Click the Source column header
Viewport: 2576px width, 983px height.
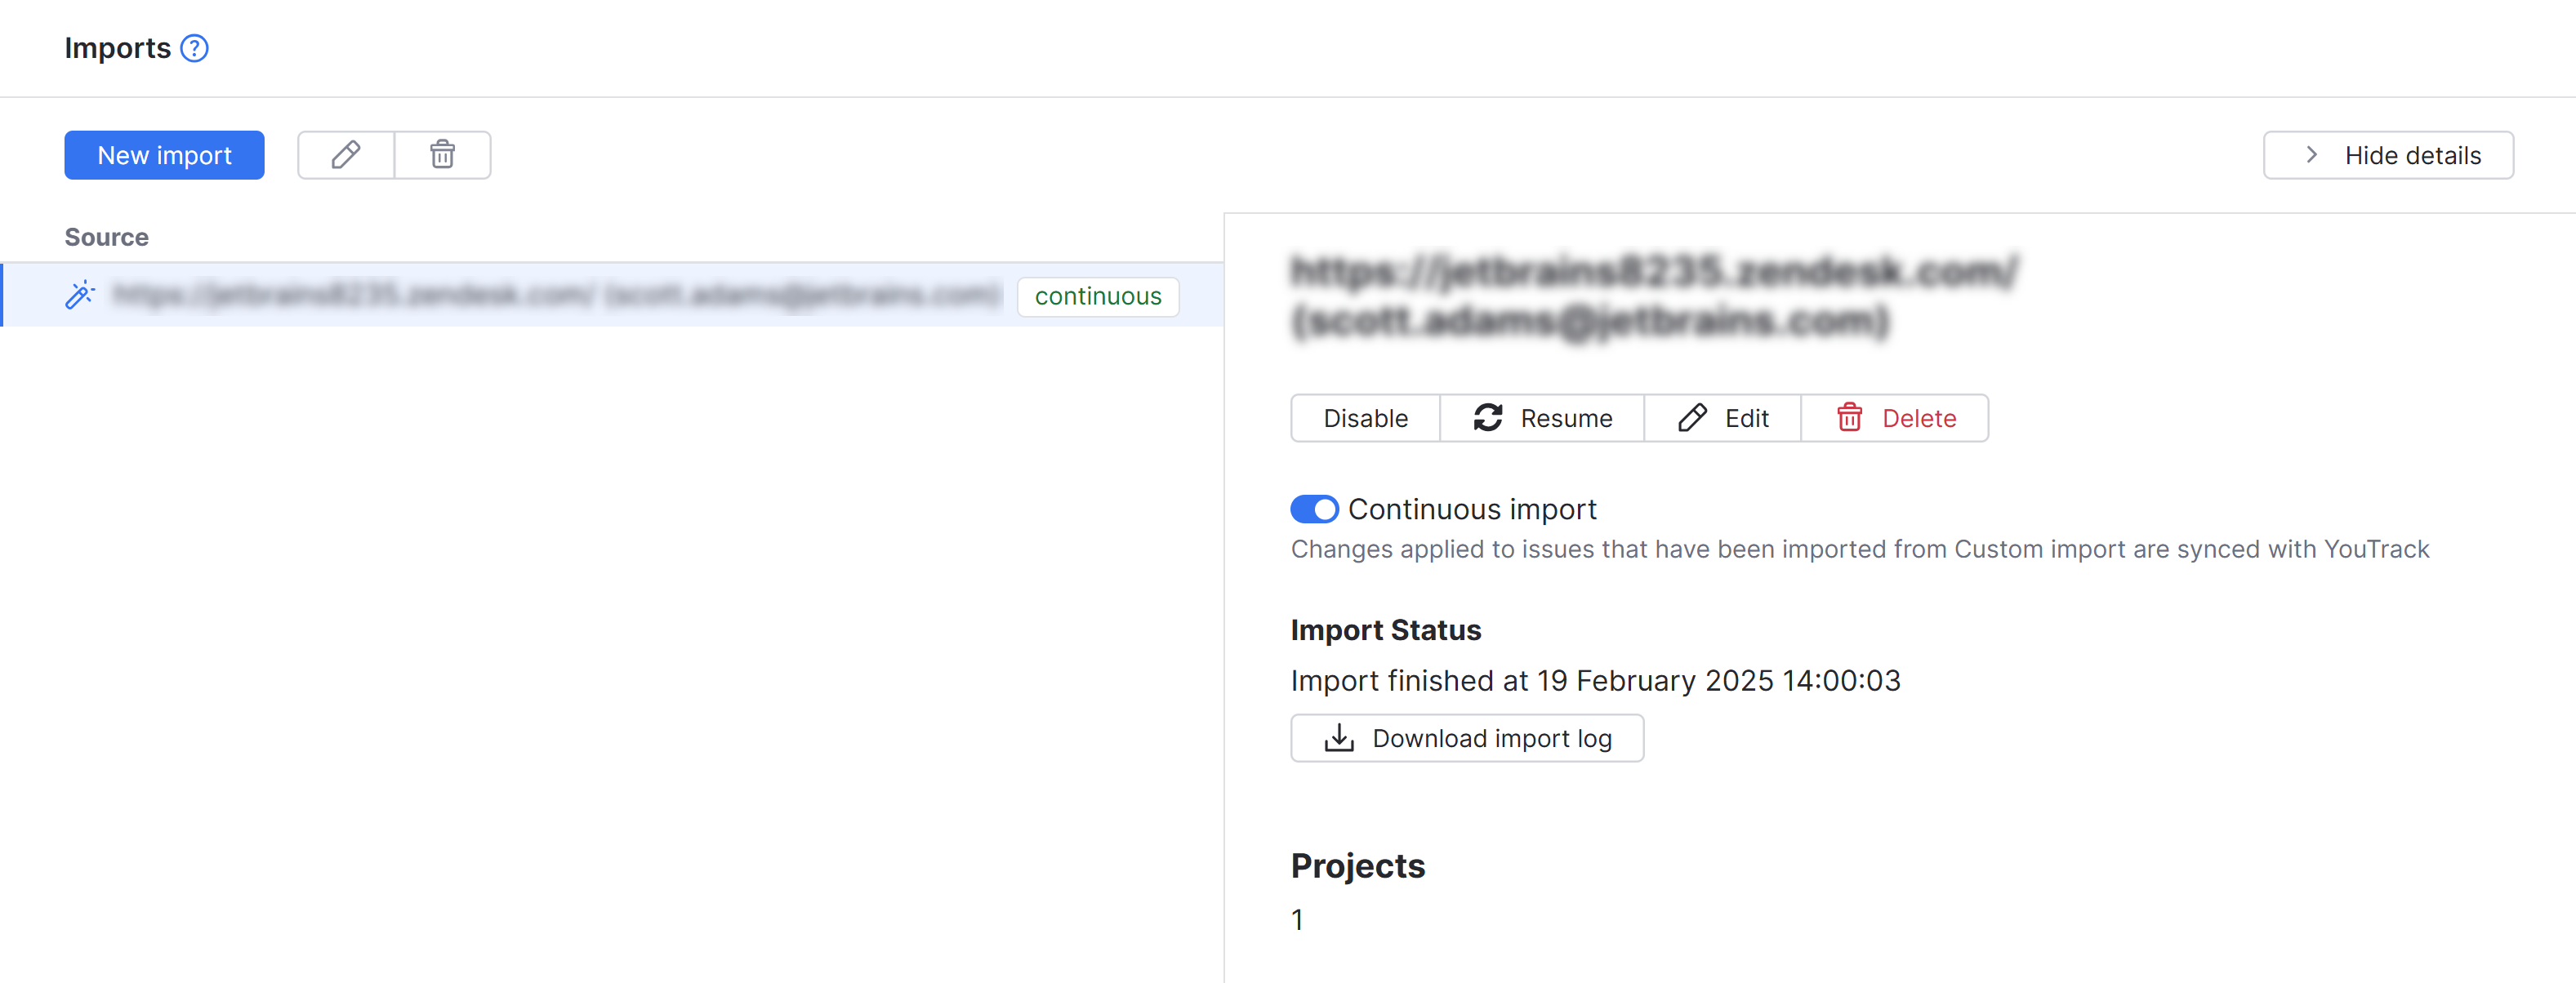tap(106, 237)
